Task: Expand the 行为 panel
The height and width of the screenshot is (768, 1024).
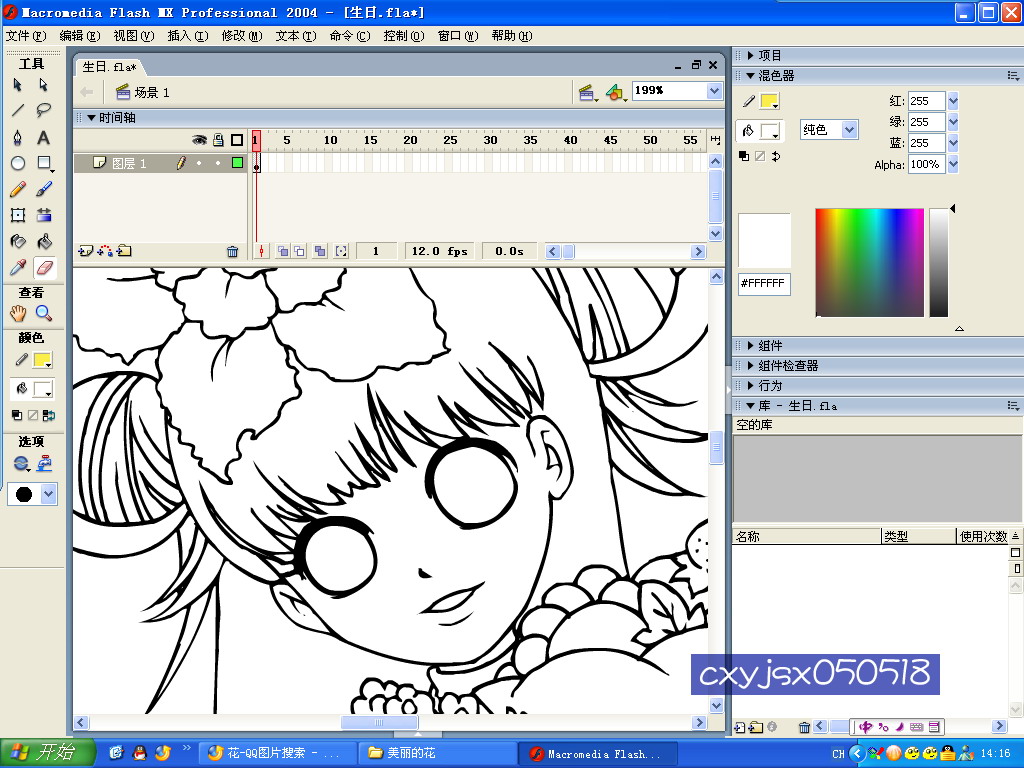Action: 750,385
